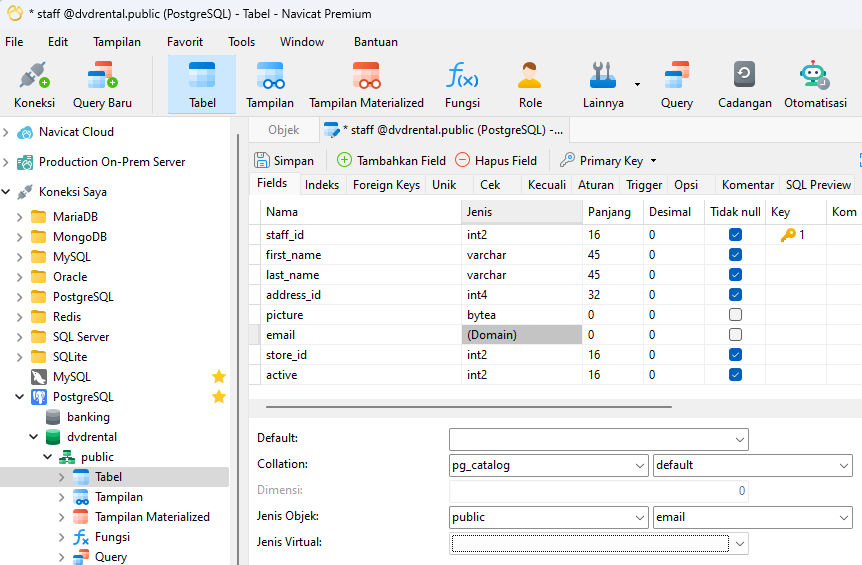The image size is (862, 565).
Task: Select the starred MySQL connection
Action: click(x=71, y=377)
